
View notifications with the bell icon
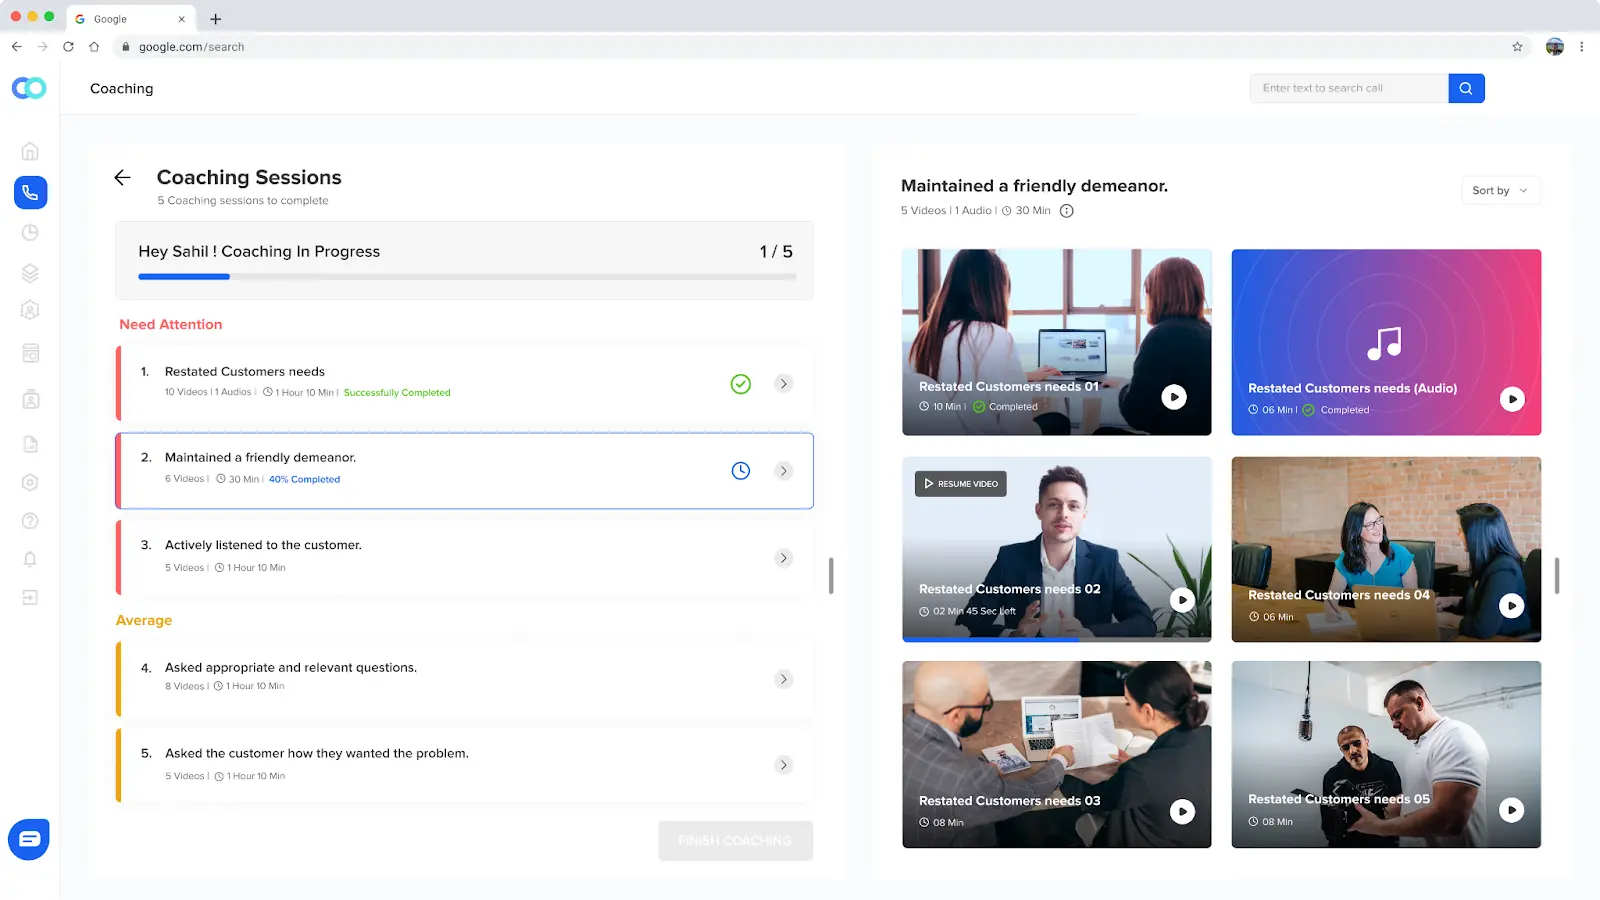[x=30, y=559]
